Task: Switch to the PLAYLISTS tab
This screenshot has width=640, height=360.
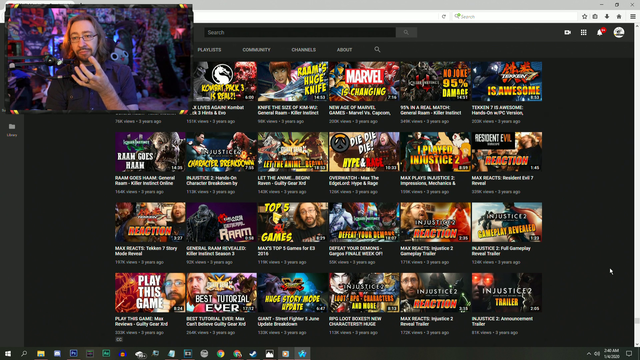Action: [x=209, y=50]
